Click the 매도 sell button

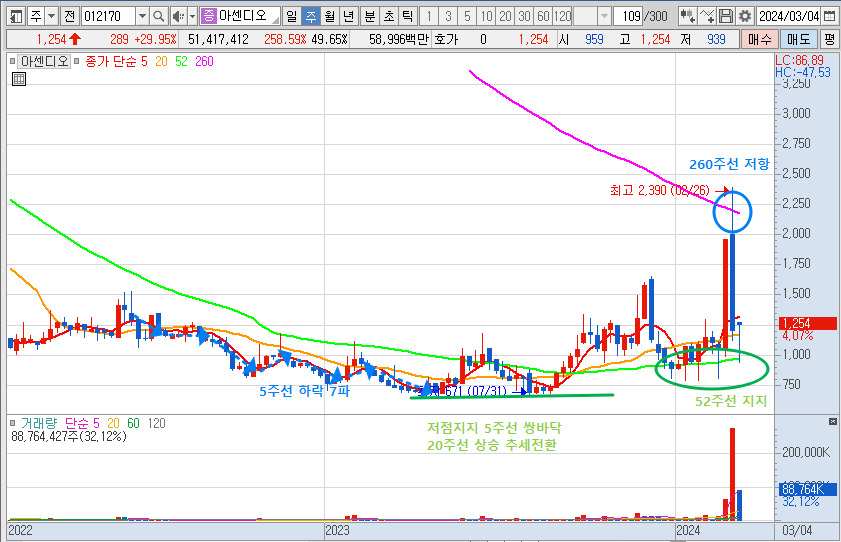point(798,39)
